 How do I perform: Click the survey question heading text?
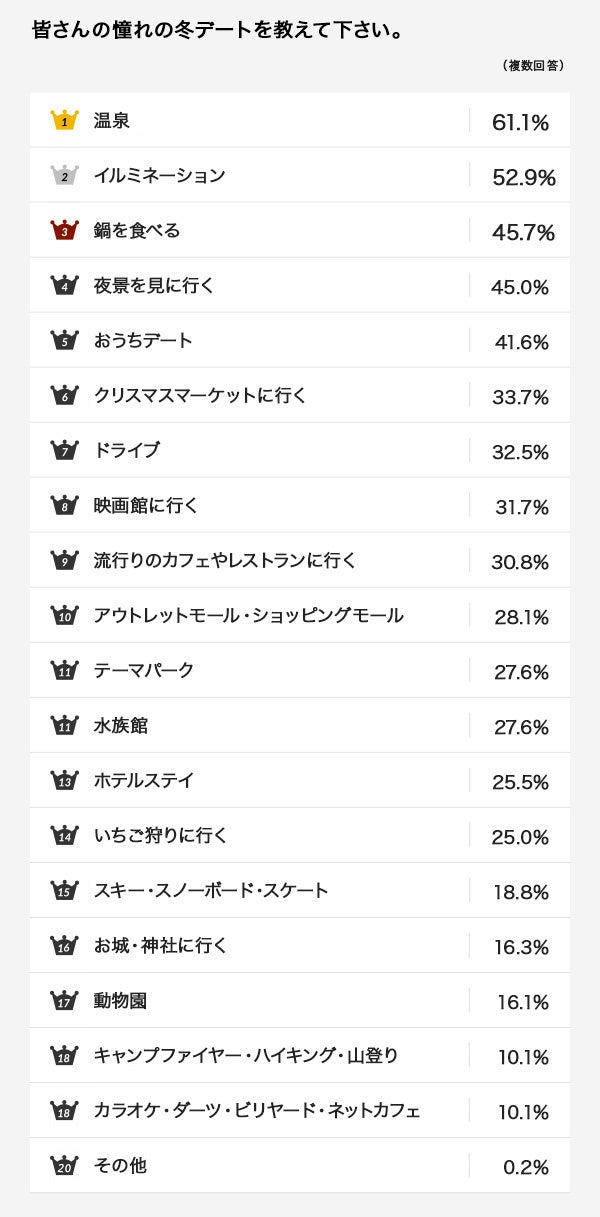click(x=218, y=31)
